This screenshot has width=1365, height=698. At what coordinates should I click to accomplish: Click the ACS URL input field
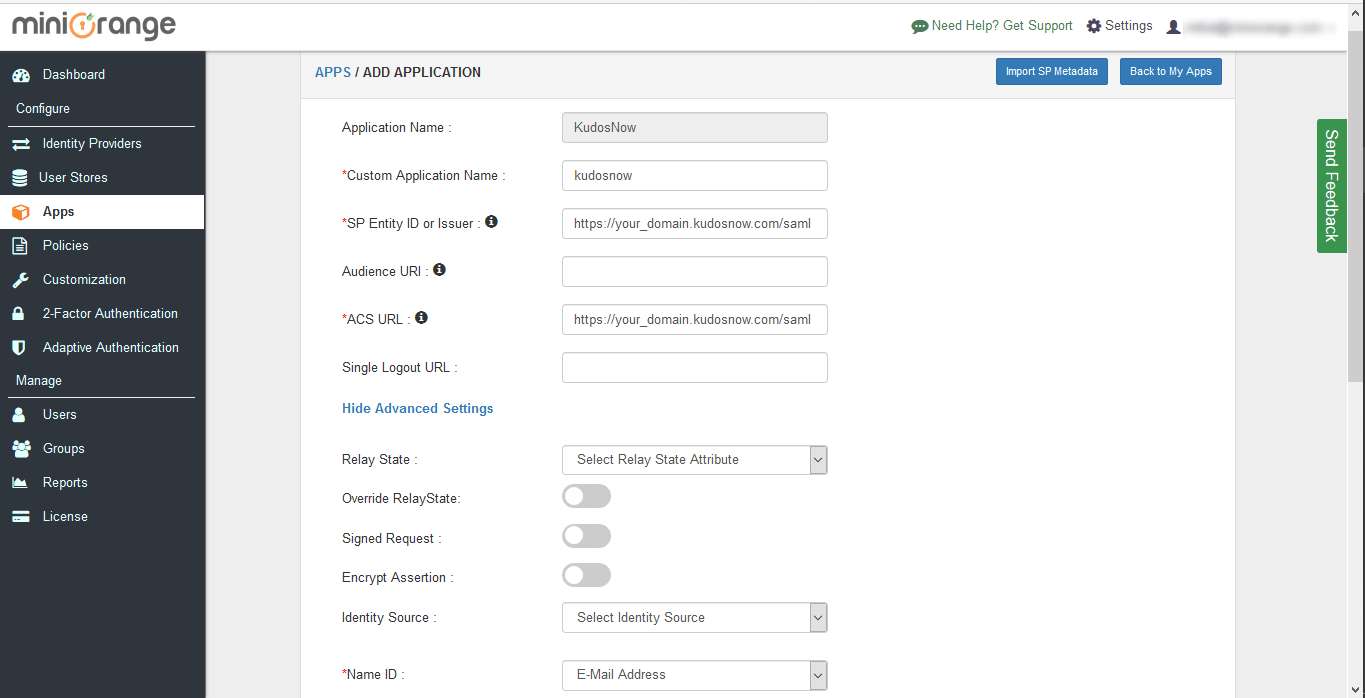click(x=695, y=320)
